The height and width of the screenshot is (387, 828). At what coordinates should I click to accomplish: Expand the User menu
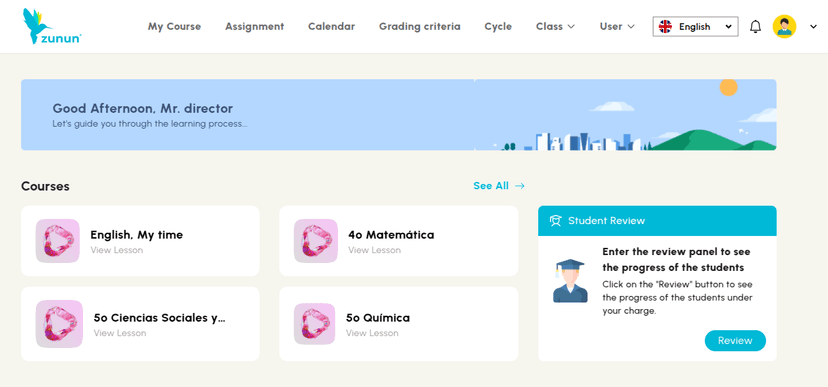coord(617,26)
